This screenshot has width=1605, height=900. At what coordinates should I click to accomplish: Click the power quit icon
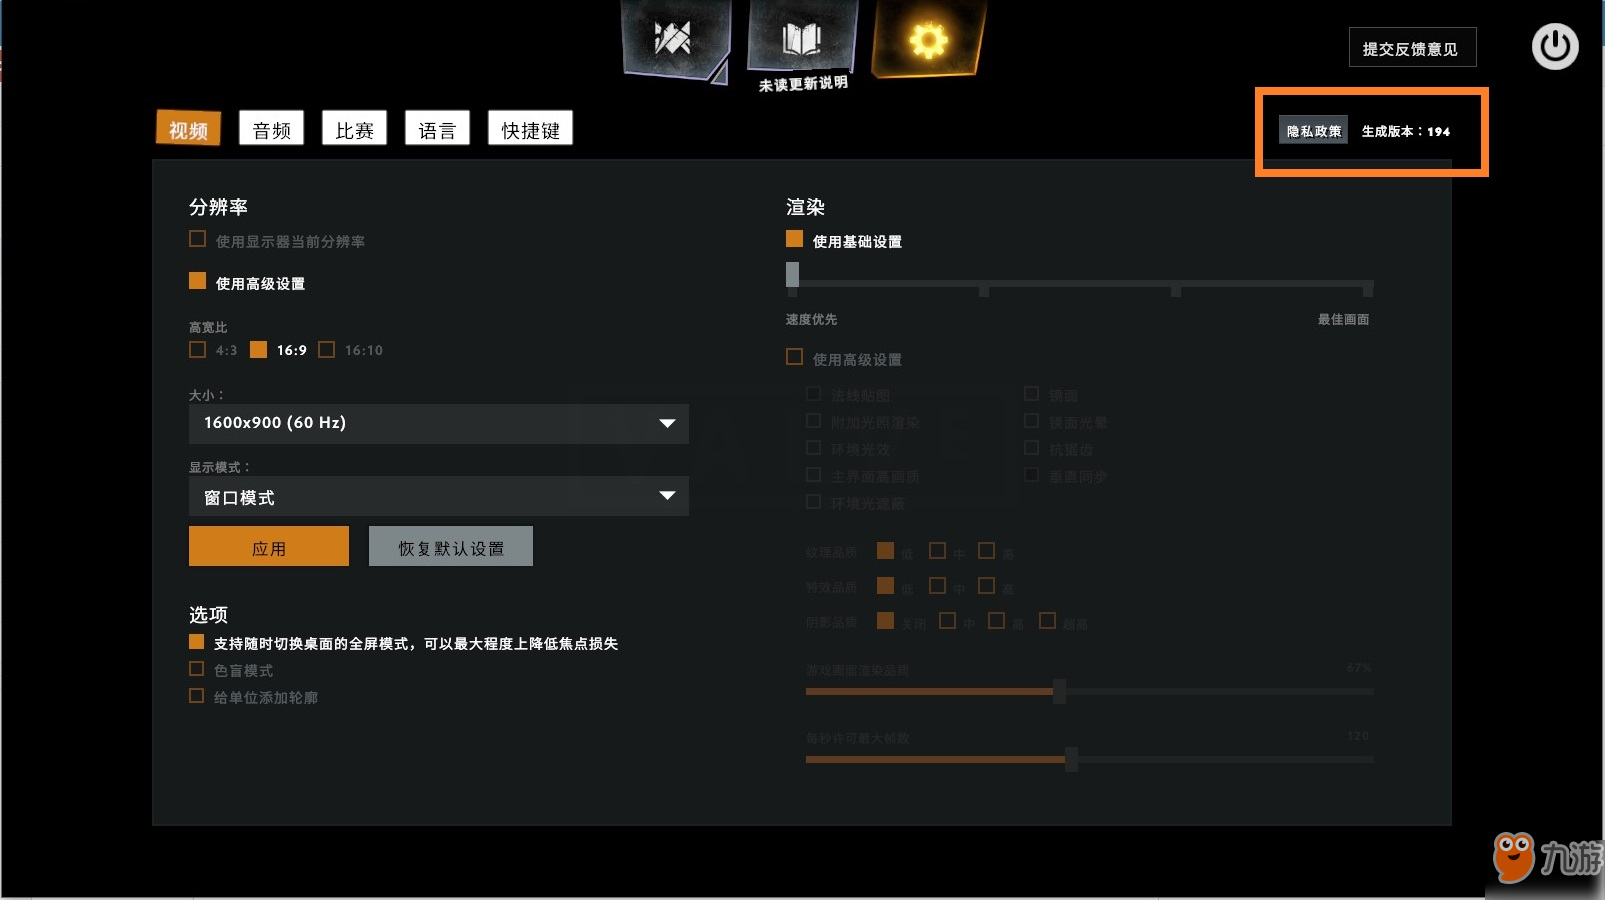[x=1555, y=47]
